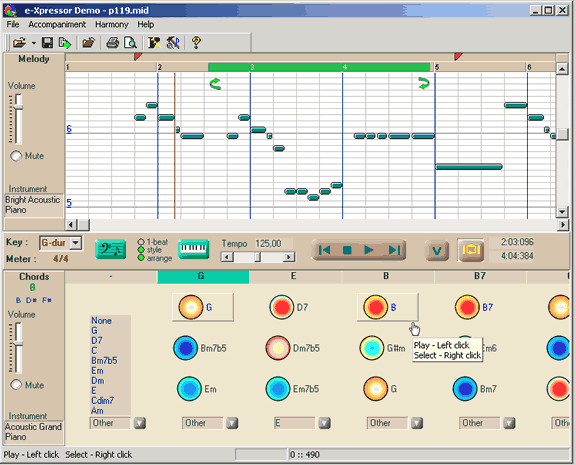Play the Dm7b5 chord circle

coord(278,348)
